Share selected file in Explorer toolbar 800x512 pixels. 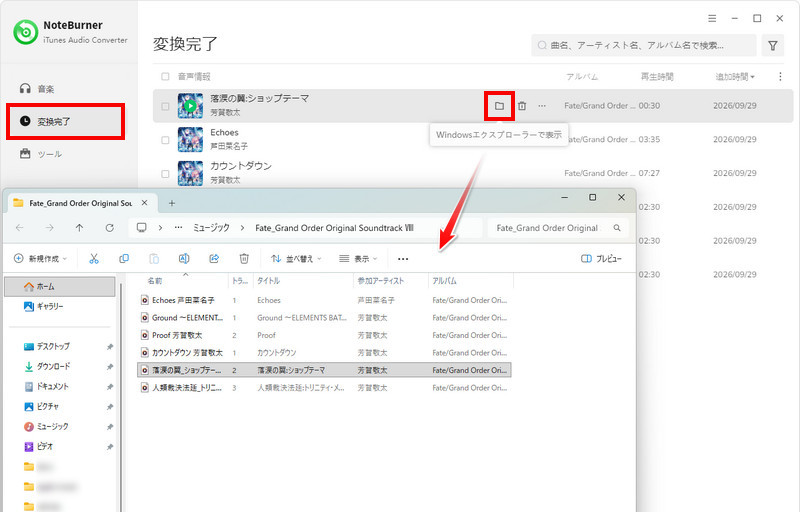[214, 259]
